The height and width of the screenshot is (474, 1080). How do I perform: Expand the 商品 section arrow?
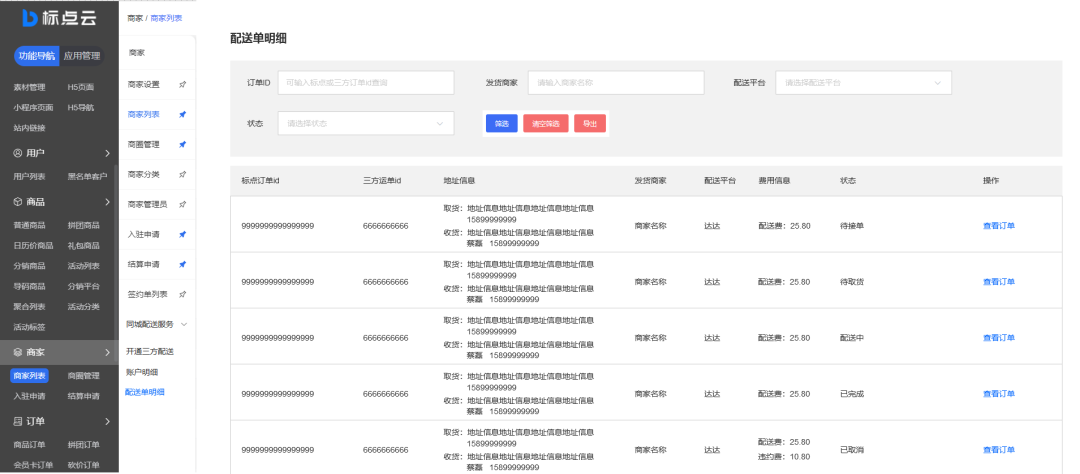tap(107, 202)
